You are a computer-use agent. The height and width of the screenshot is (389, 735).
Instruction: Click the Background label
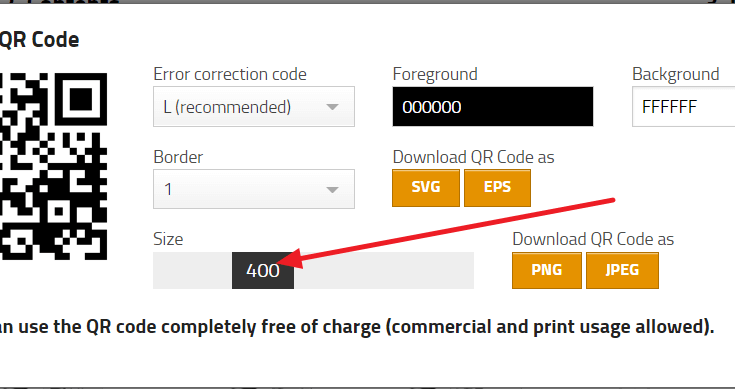coord(675,74)
